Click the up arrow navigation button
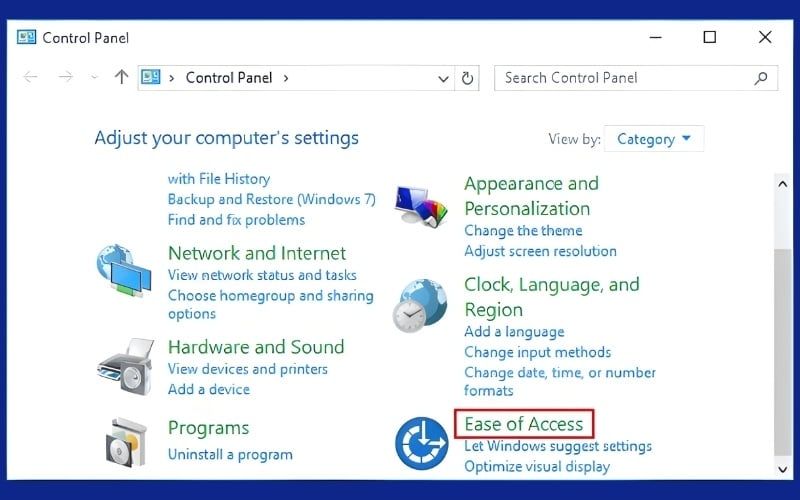Viewport: 800px width, 500px height. click(122, 78)
